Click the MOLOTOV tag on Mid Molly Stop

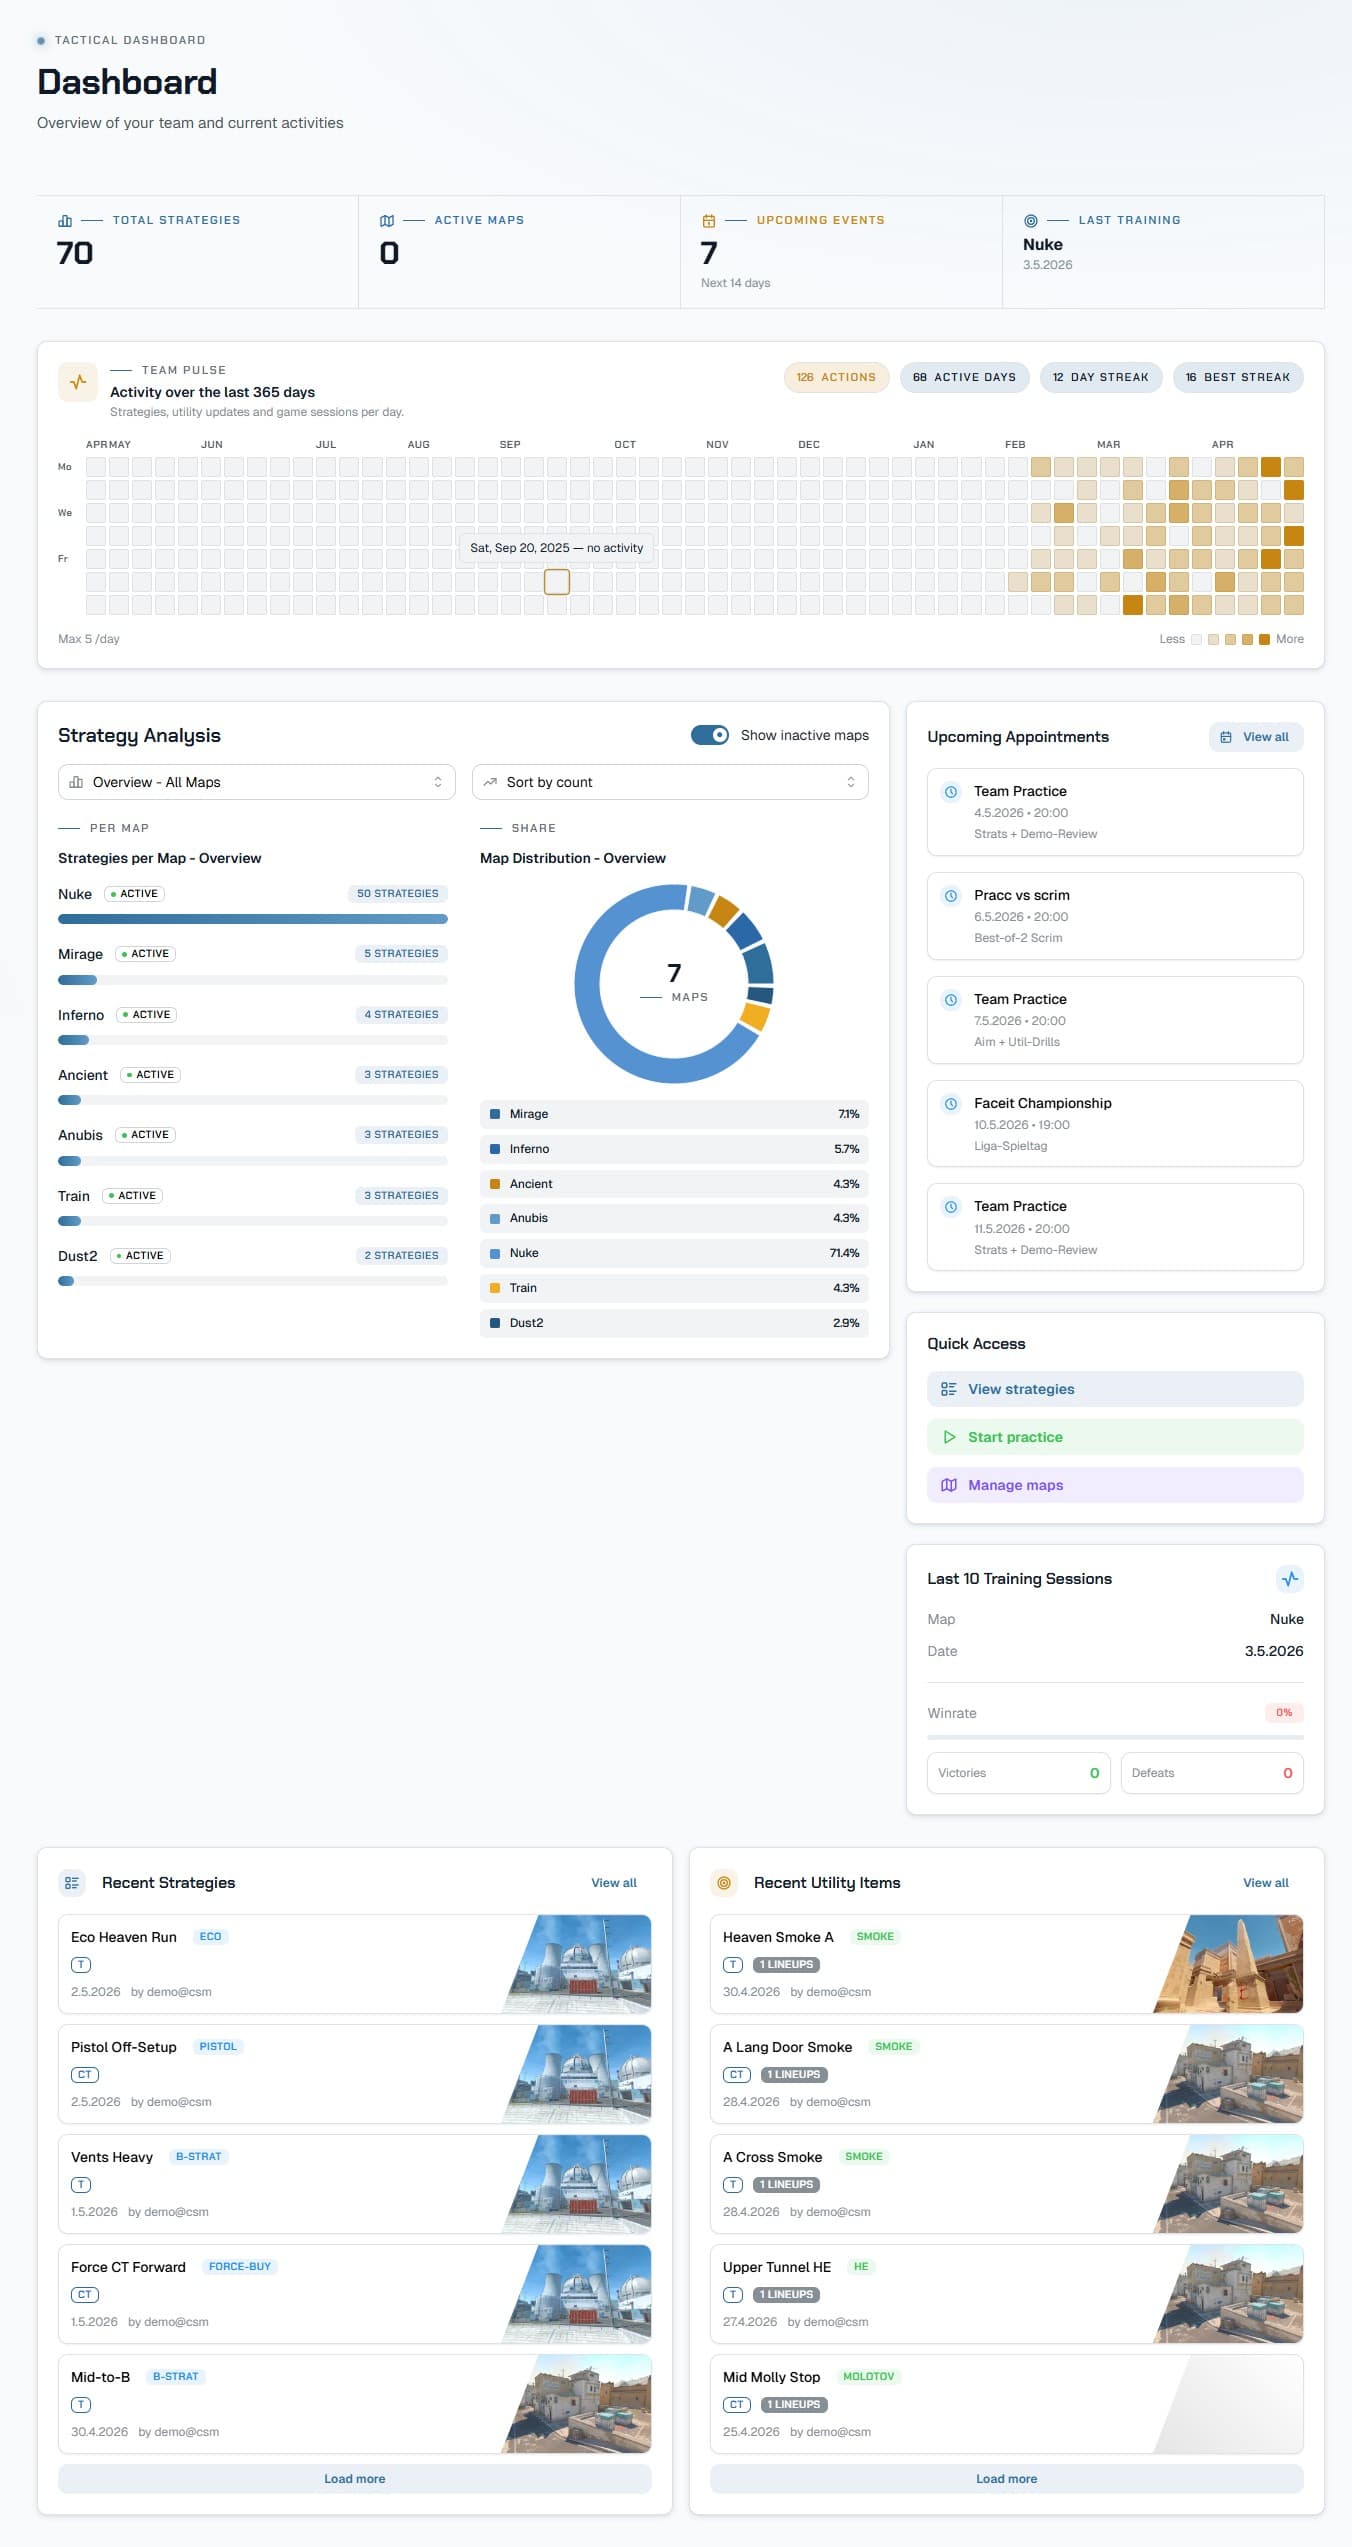[868, 2377]
